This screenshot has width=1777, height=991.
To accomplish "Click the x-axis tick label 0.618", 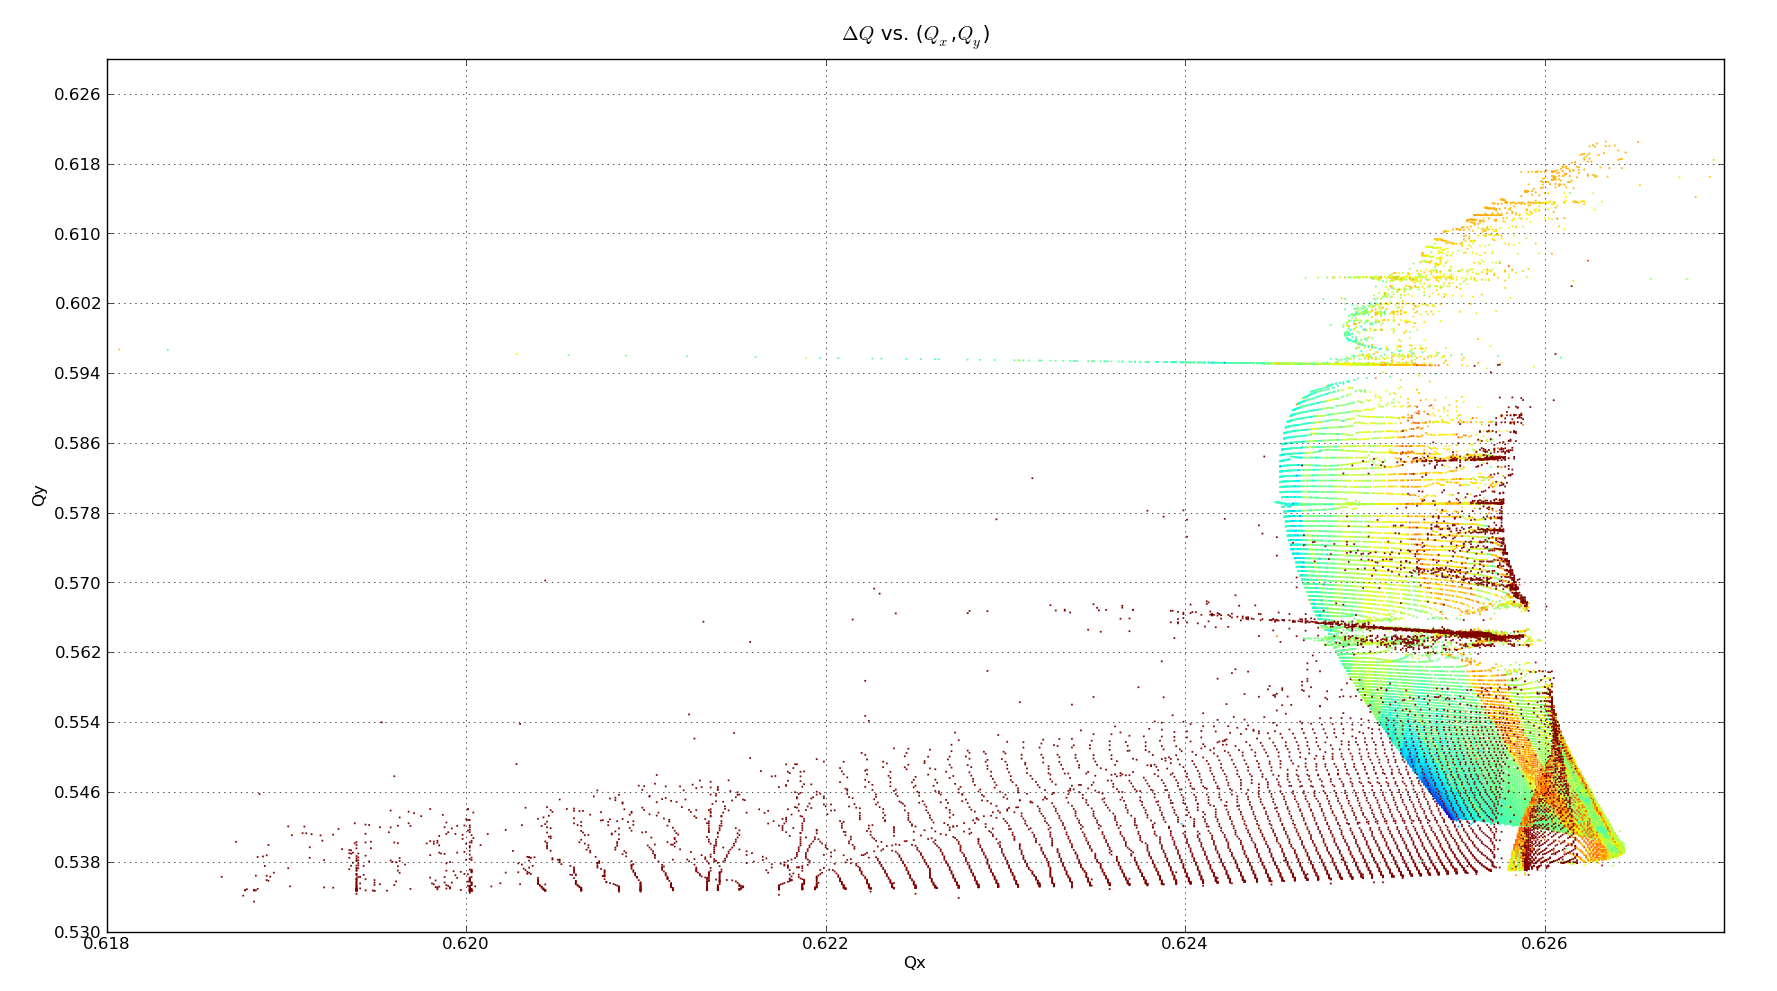I will pyautogui.click(x=107, y=944).
